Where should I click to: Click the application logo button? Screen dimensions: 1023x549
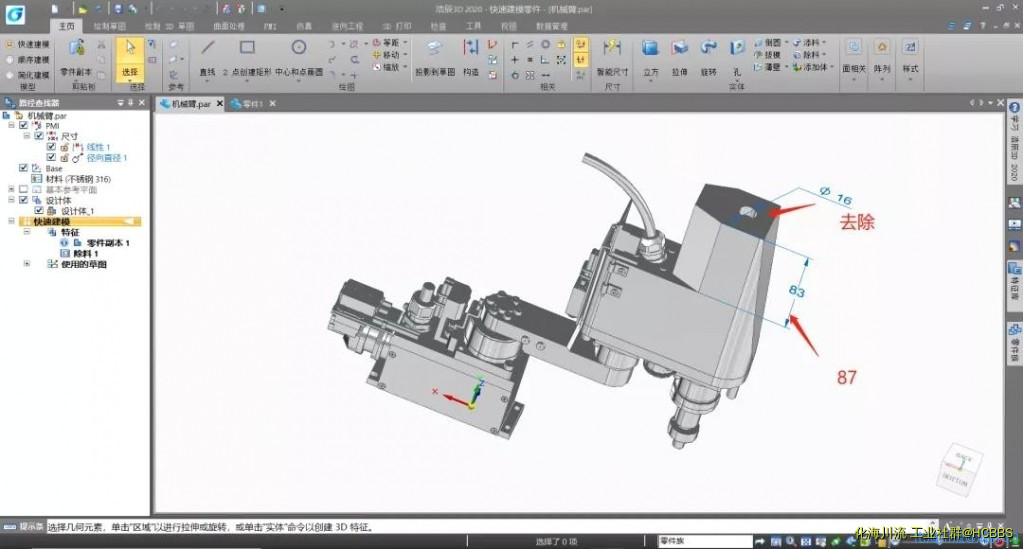click(15, 14)
